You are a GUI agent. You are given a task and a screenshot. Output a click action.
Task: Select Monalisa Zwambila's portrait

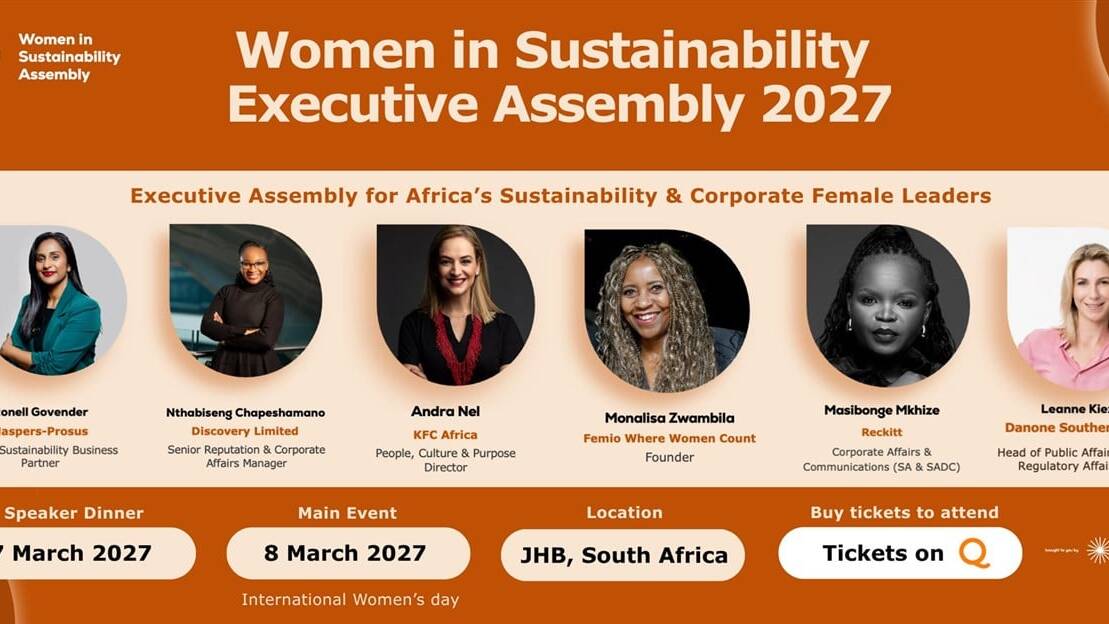point(666,310)
